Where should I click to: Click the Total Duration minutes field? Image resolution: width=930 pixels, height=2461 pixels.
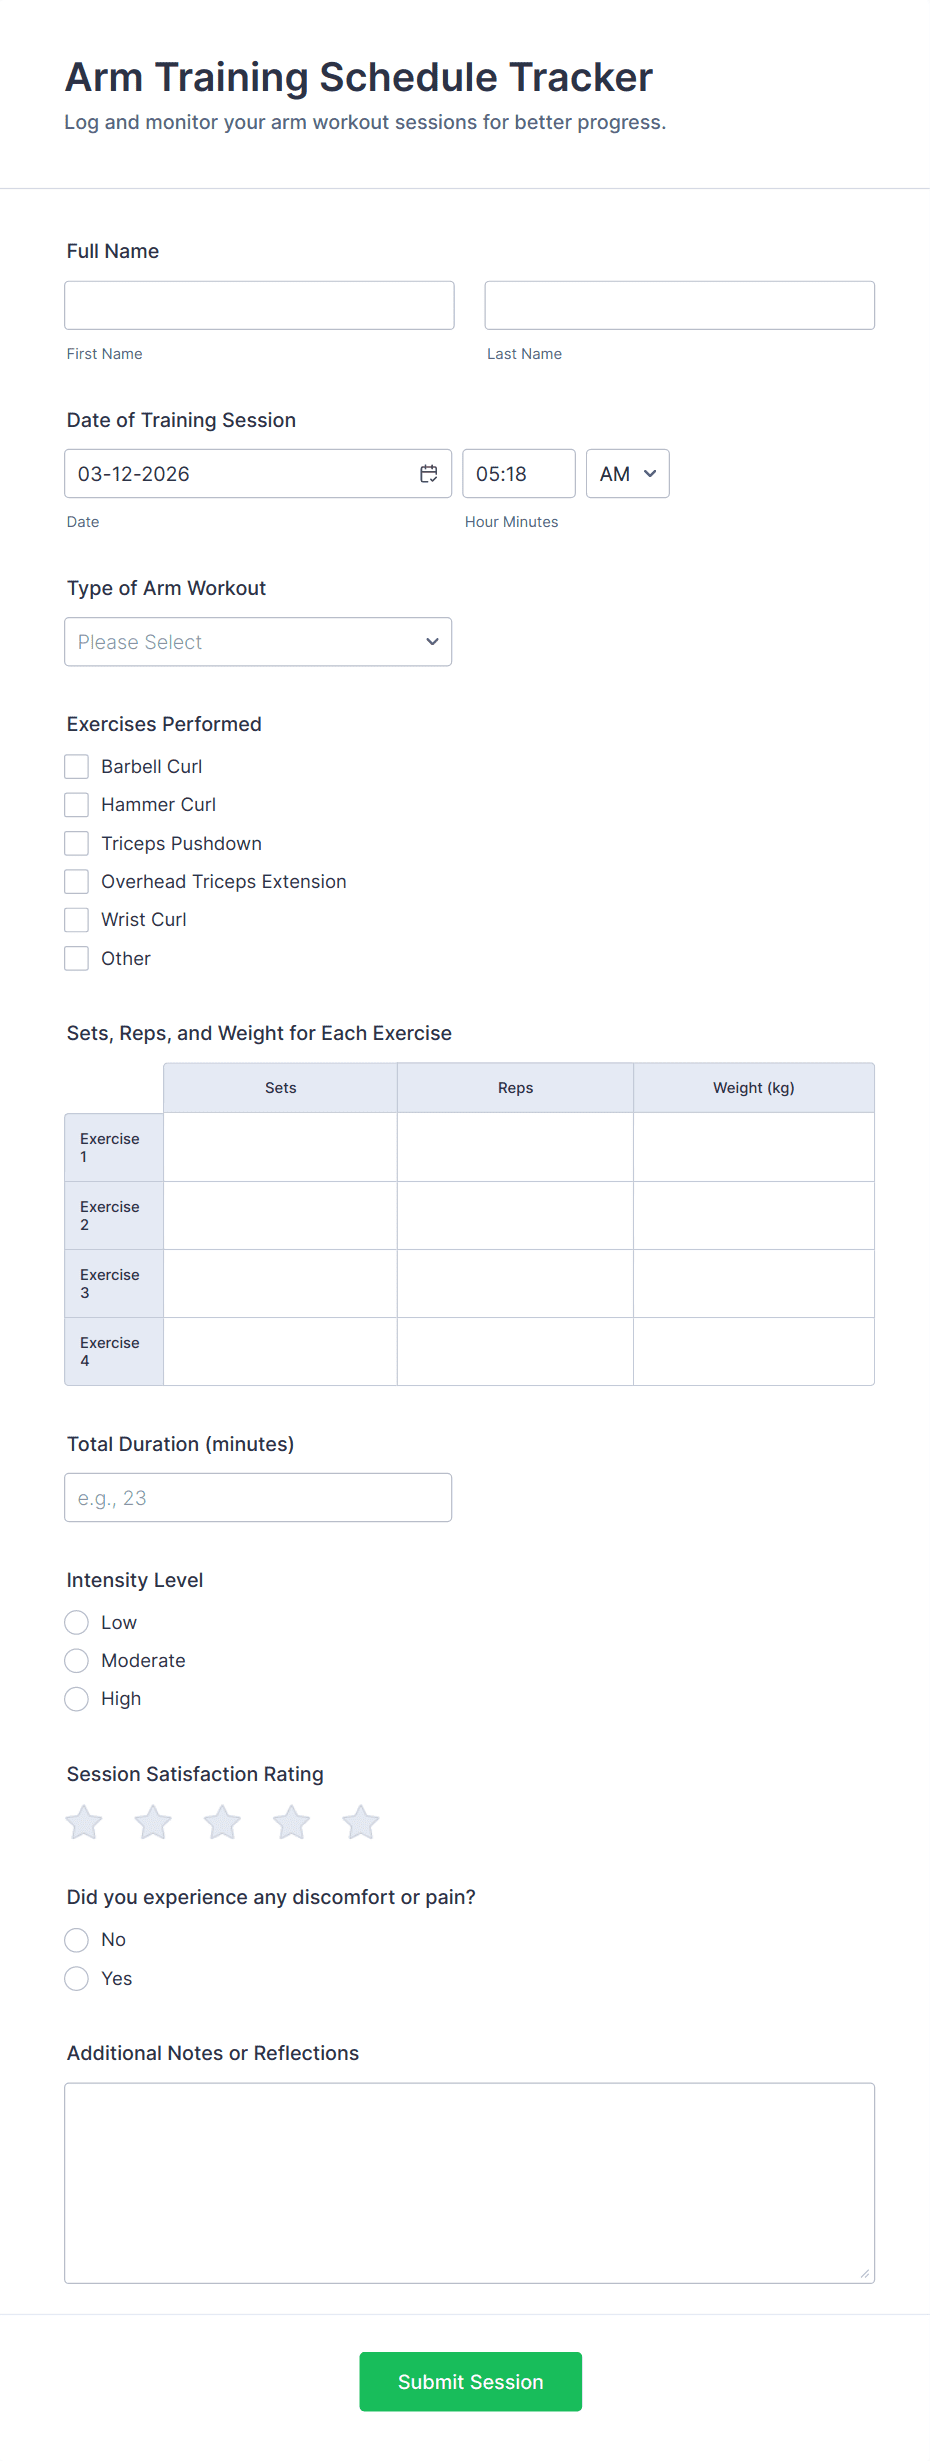pos(258,1498)
